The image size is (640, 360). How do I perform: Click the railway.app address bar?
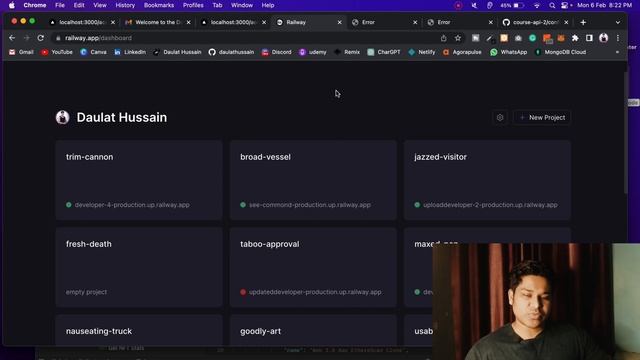tap(245, 38)
